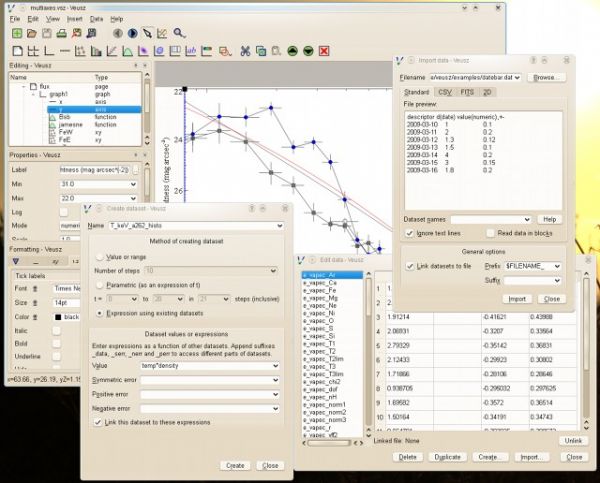Switch to the CSV tab

tap(444, 92)
